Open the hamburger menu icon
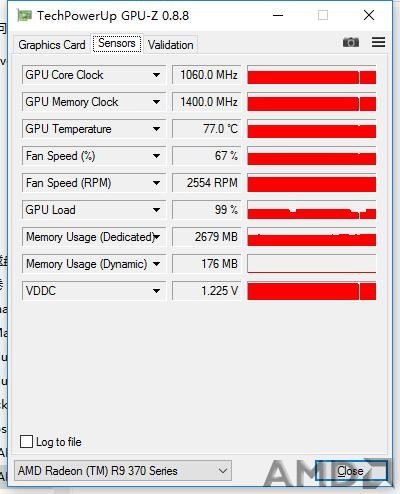Viewport: 400px width, 494px height. tap(378, 42)
